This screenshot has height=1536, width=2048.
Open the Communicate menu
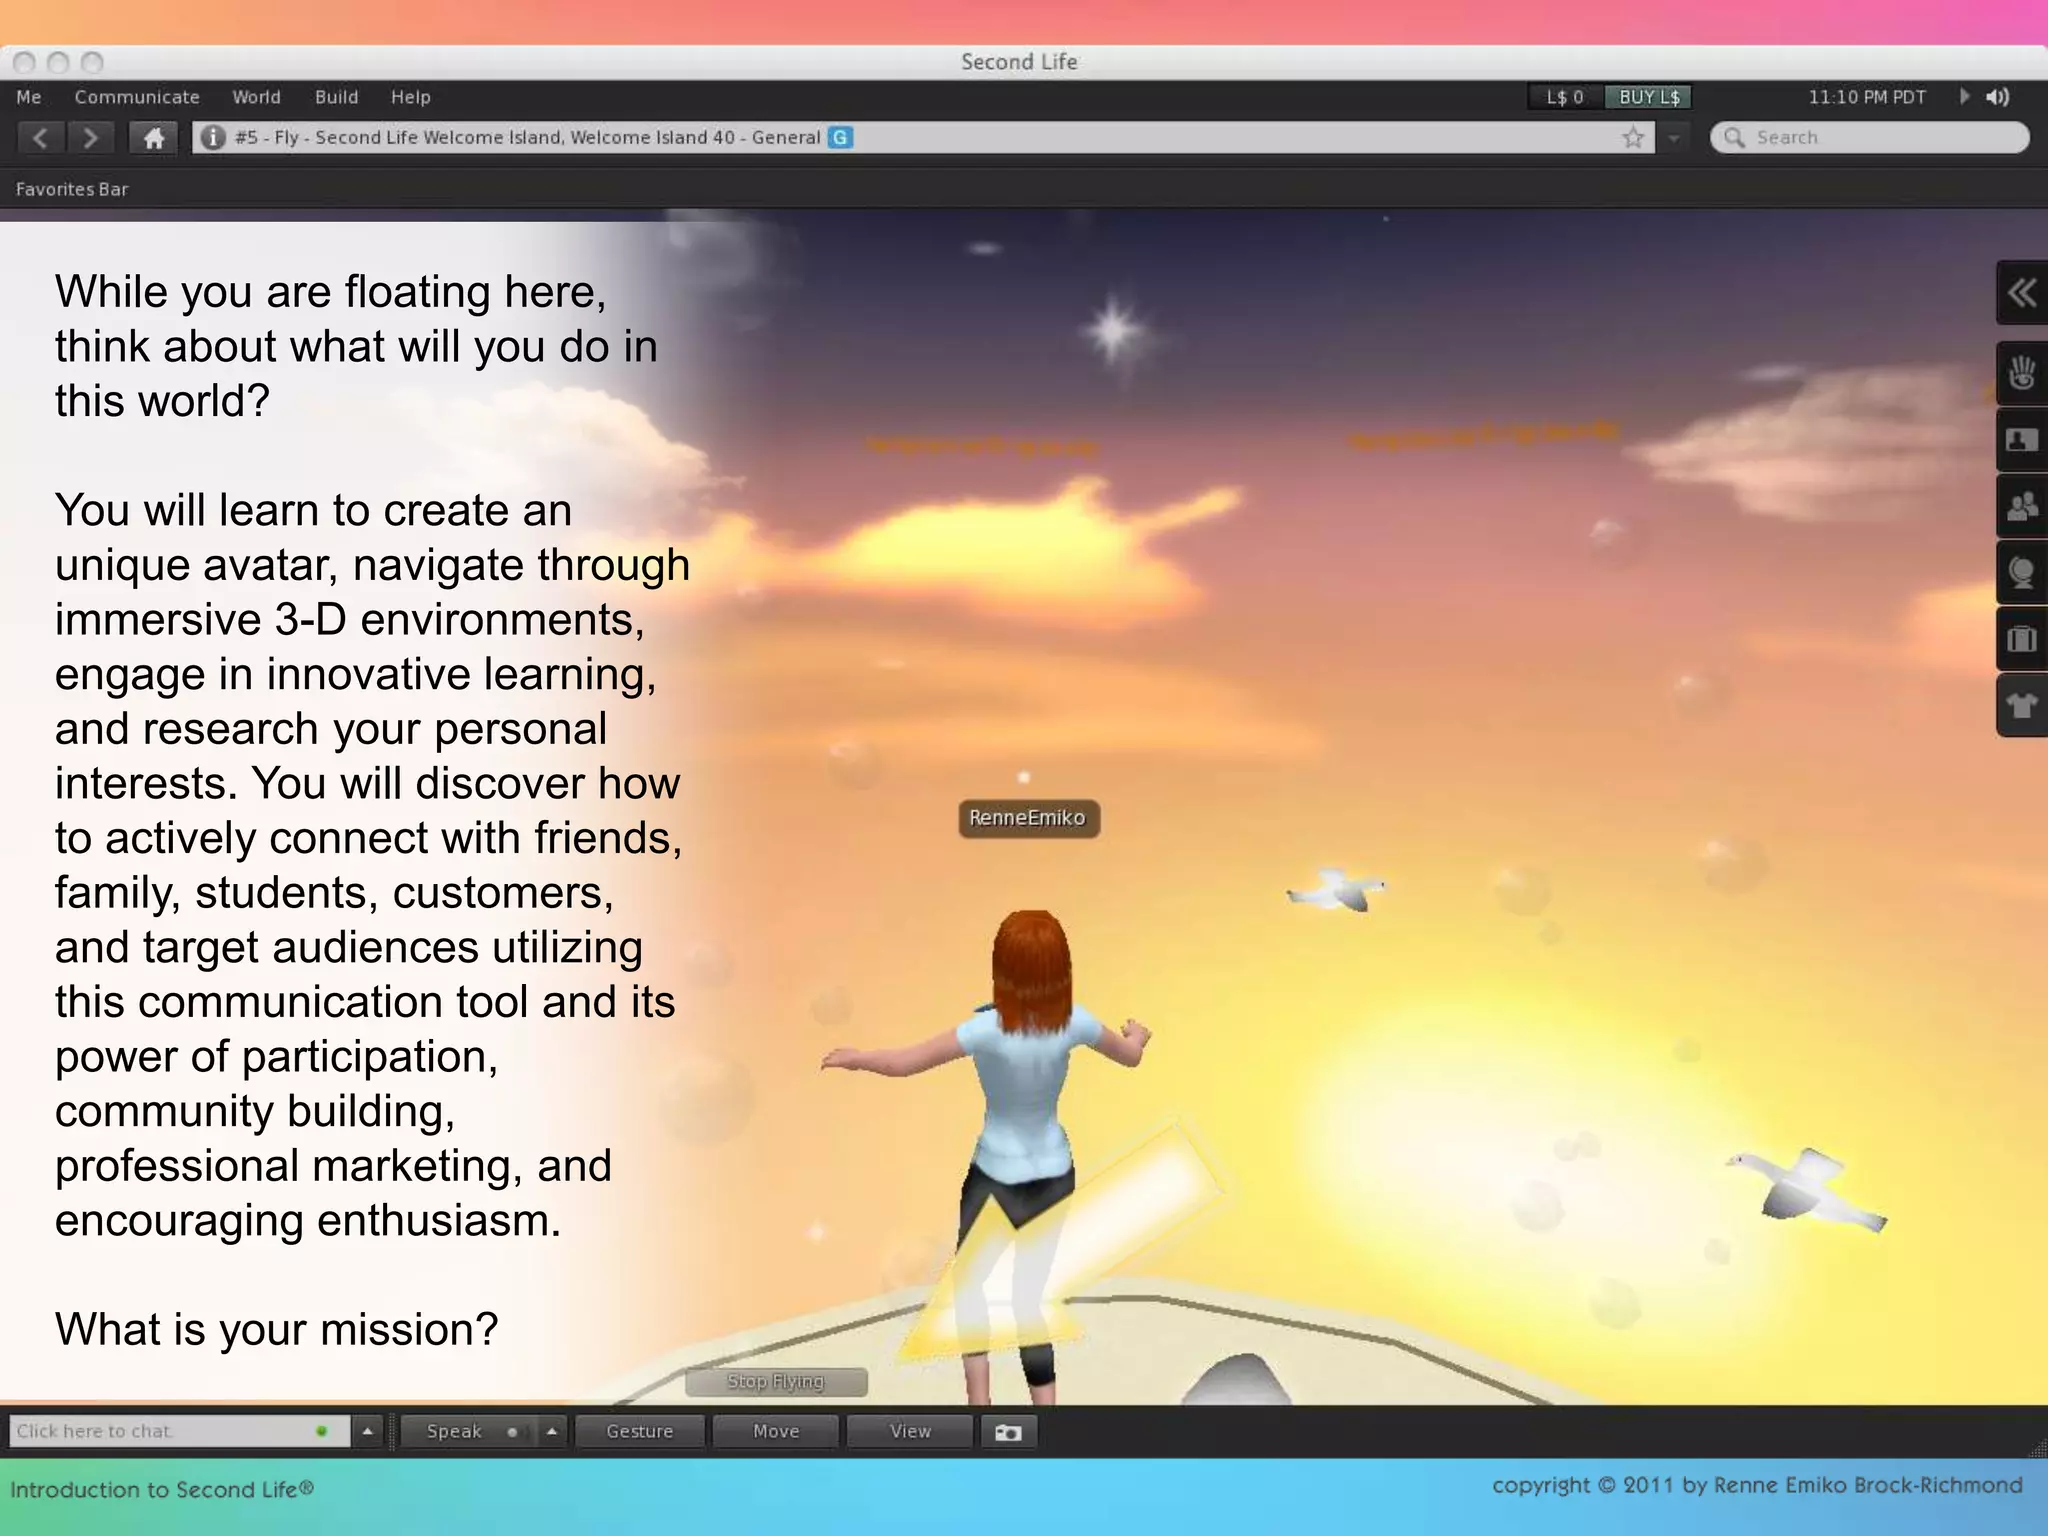(x=137, y=97)
